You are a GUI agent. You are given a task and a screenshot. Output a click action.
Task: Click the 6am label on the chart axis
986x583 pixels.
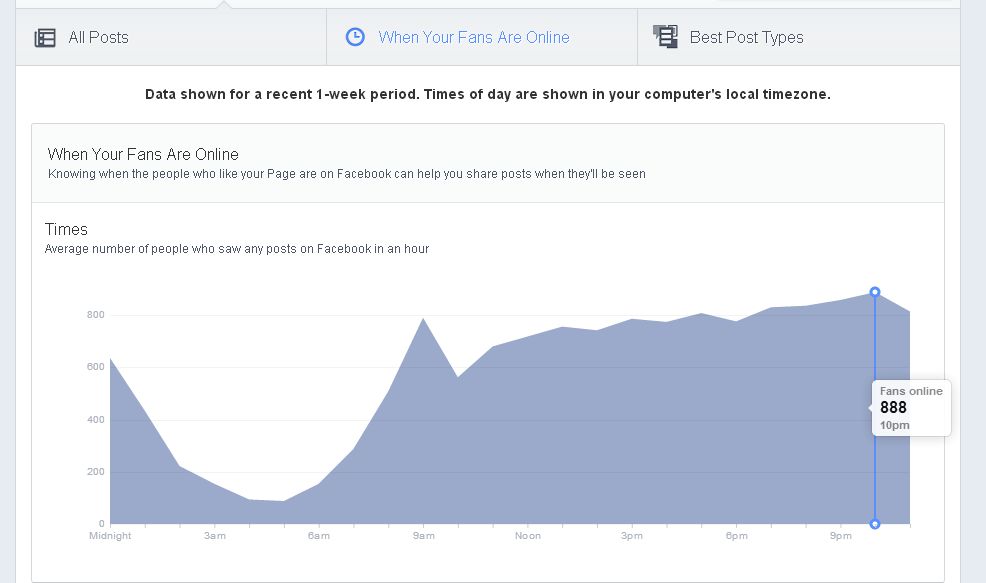click(x=319, y=536)
